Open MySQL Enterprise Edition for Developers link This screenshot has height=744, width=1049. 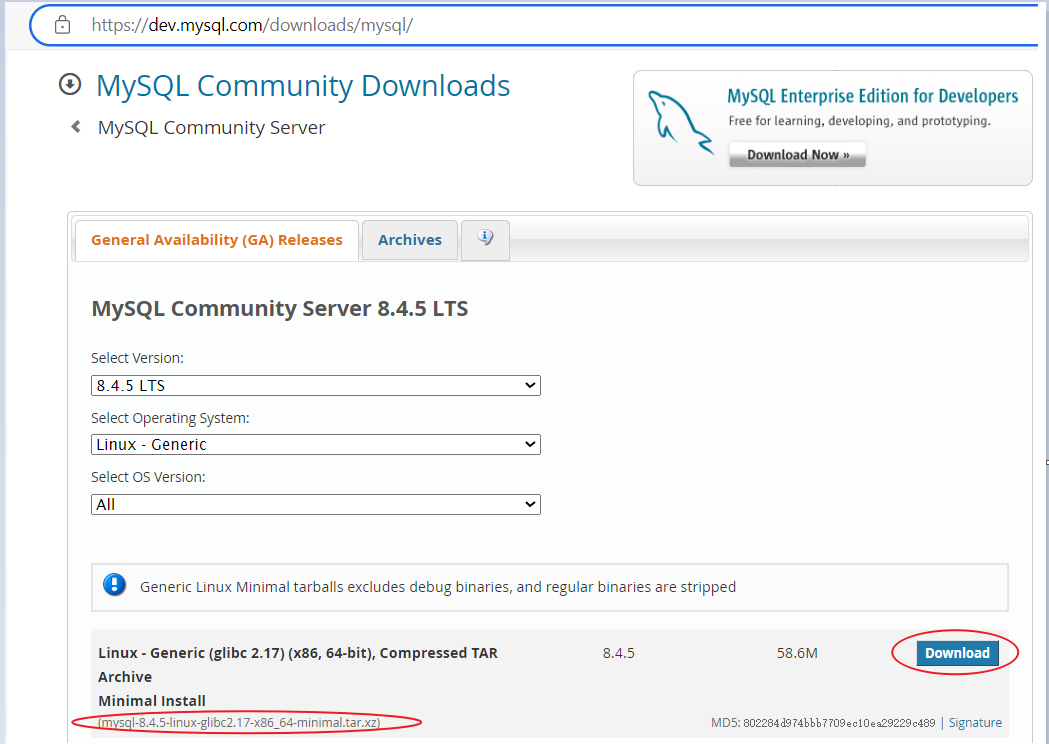coord(872,96)
